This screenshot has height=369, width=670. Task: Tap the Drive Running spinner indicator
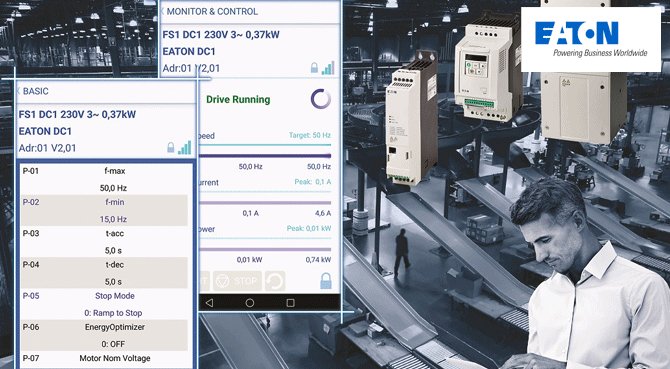[x=320, y=99]
